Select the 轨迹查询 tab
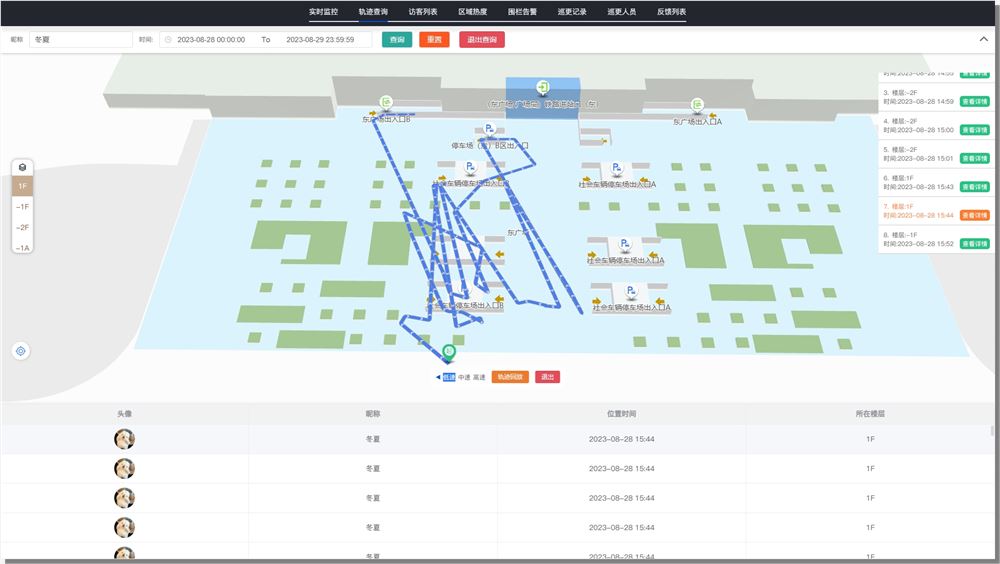 click(x=373, y=11)
